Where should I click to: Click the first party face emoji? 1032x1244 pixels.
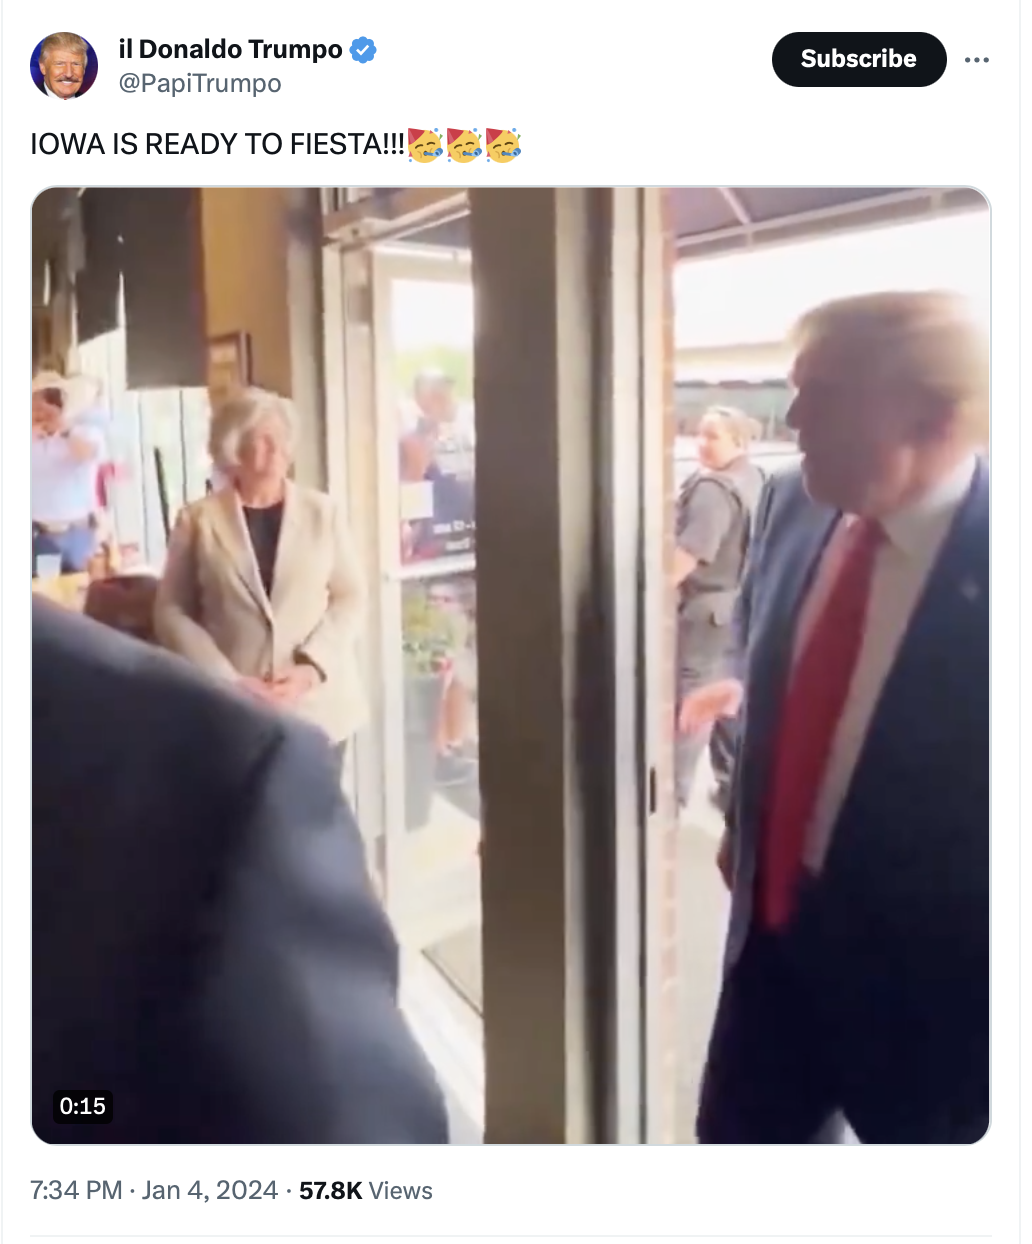point(425,145)
